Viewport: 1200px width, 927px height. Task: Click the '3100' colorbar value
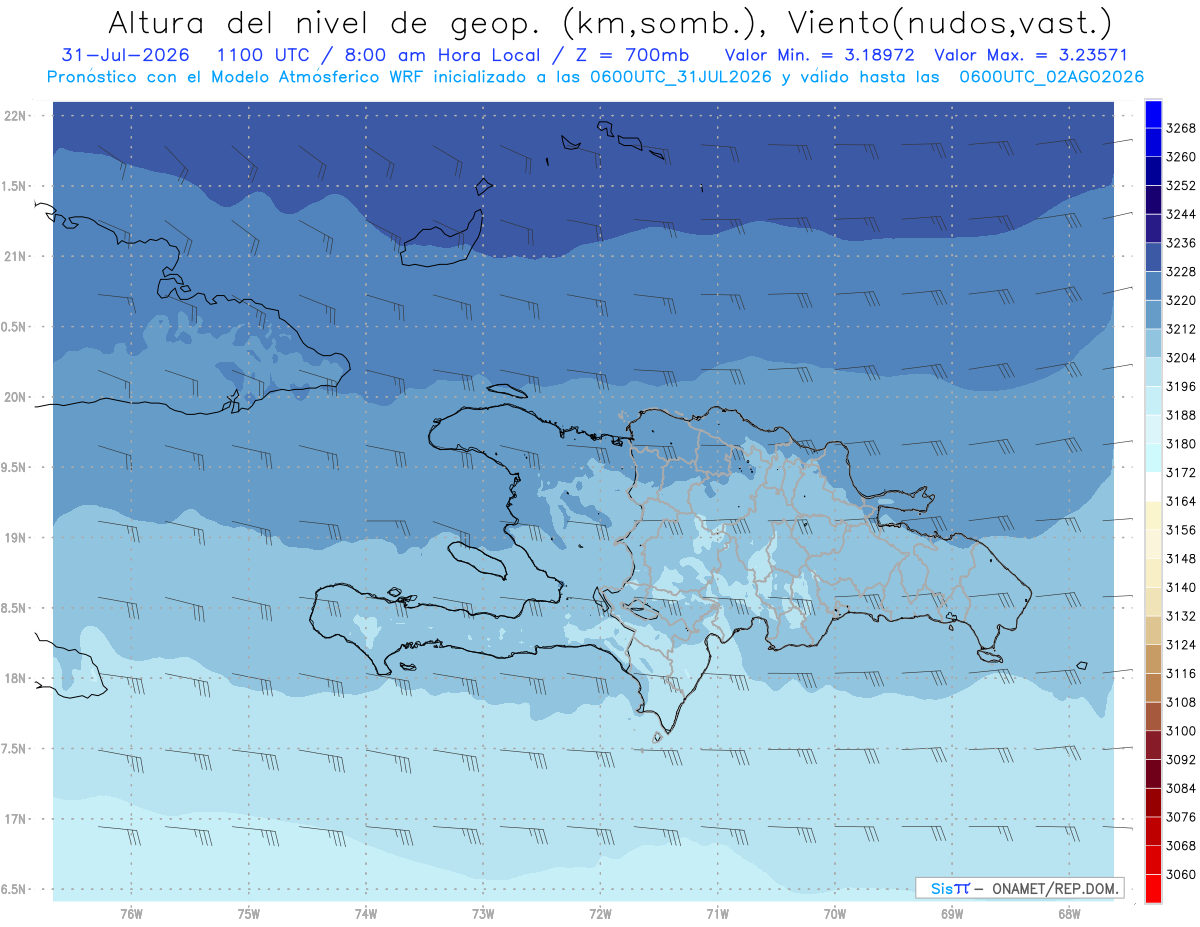click(x=1181, y=730)
